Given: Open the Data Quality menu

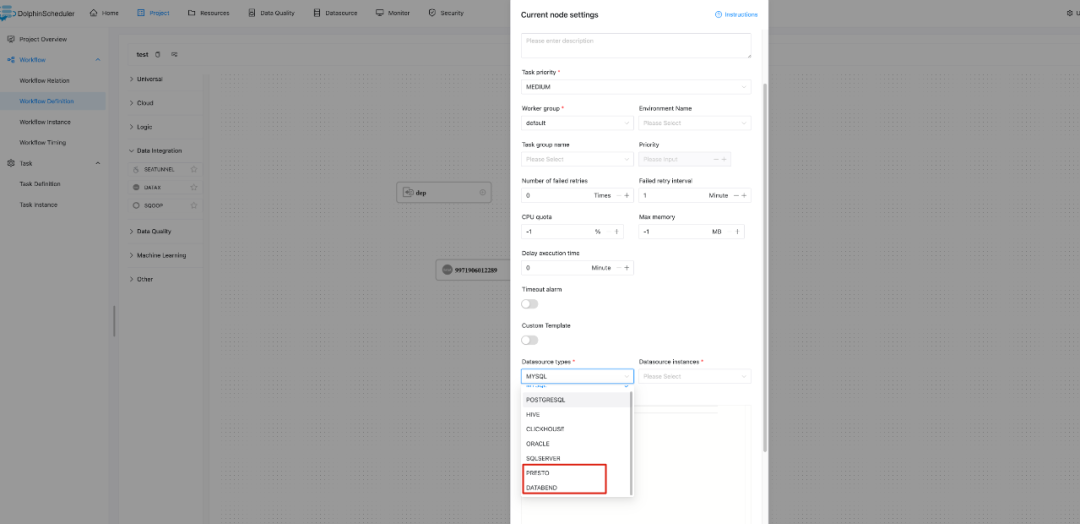Looking at the screenshot, I should pos(271,13).
